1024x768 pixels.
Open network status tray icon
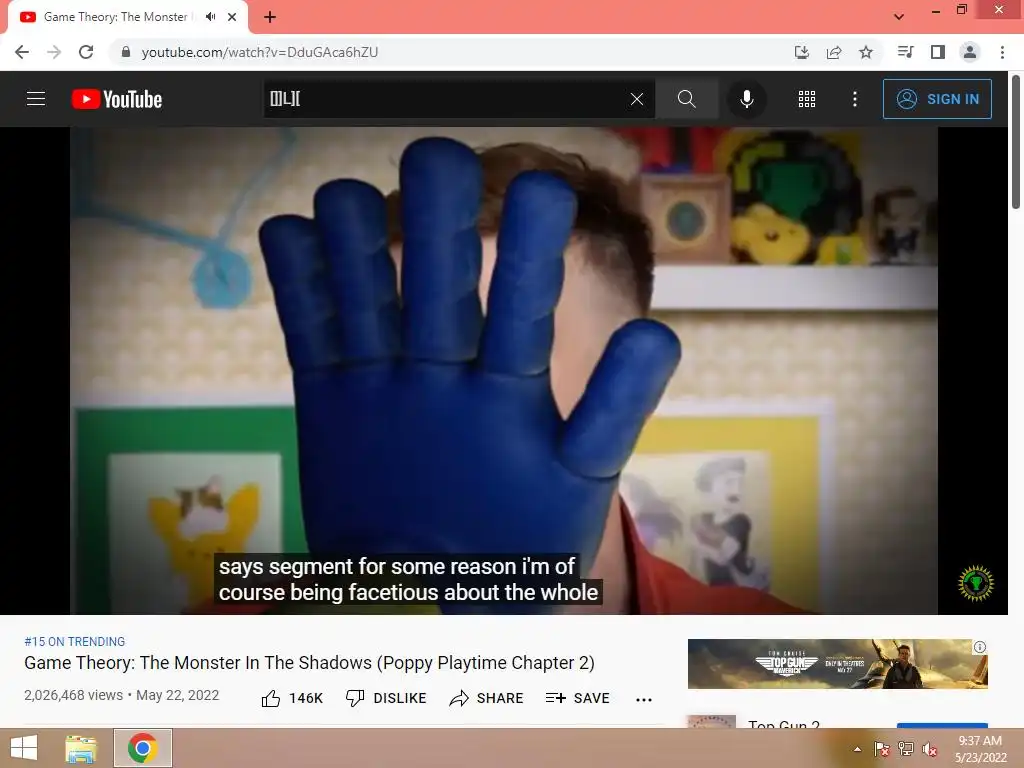click(x=906, y=749)
